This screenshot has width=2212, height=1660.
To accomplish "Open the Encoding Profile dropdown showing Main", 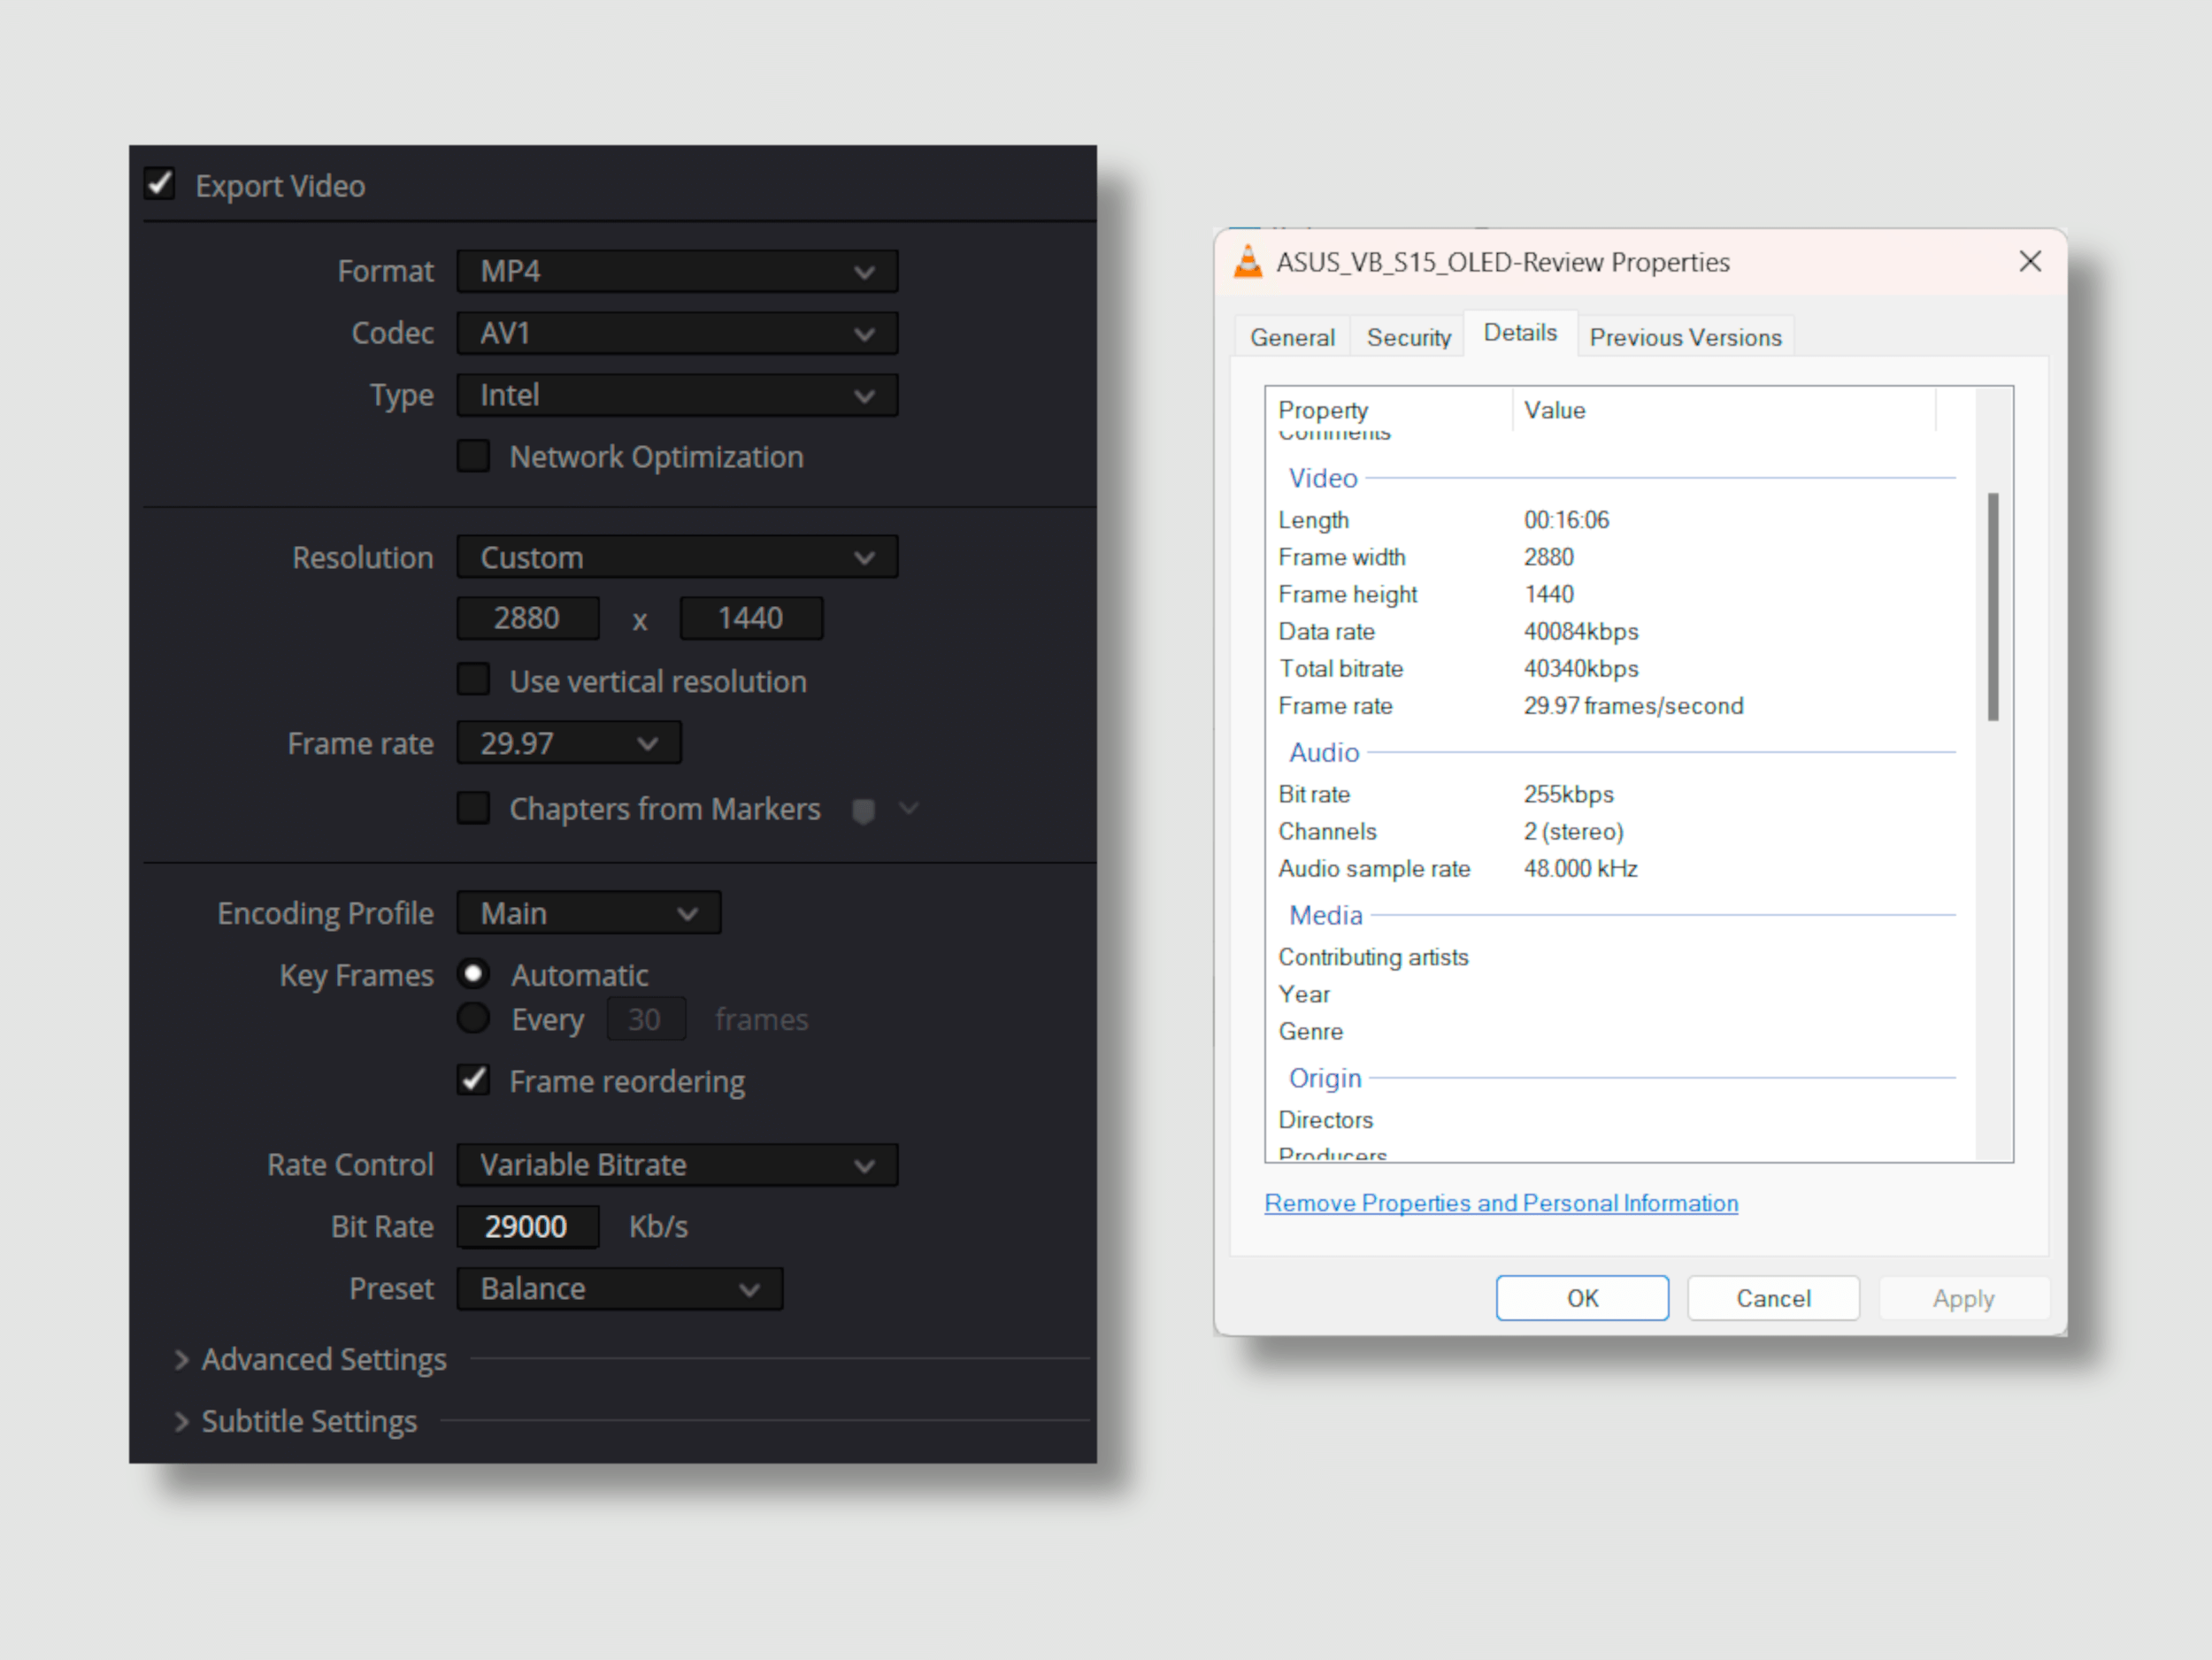I will click(x=589, y=913).
